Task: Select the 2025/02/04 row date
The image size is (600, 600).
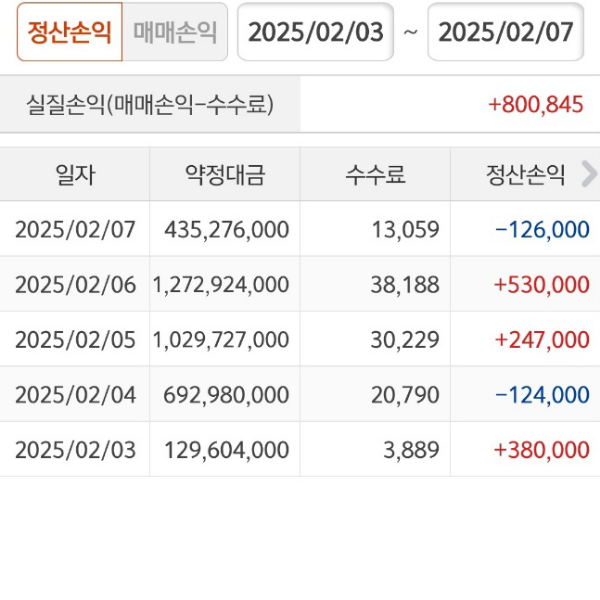Action: coord(75,395)
